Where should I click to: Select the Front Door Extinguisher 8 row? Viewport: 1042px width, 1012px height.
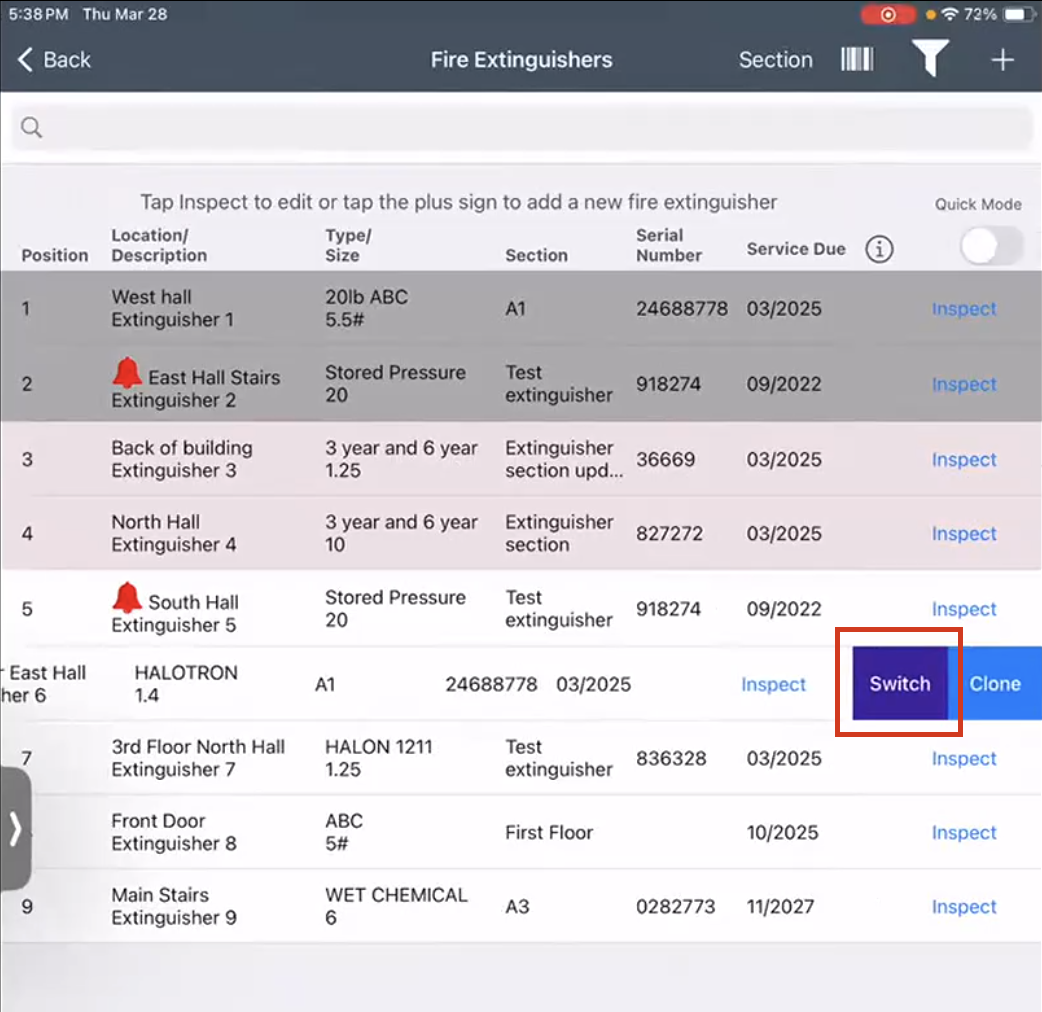pos(521,832)
